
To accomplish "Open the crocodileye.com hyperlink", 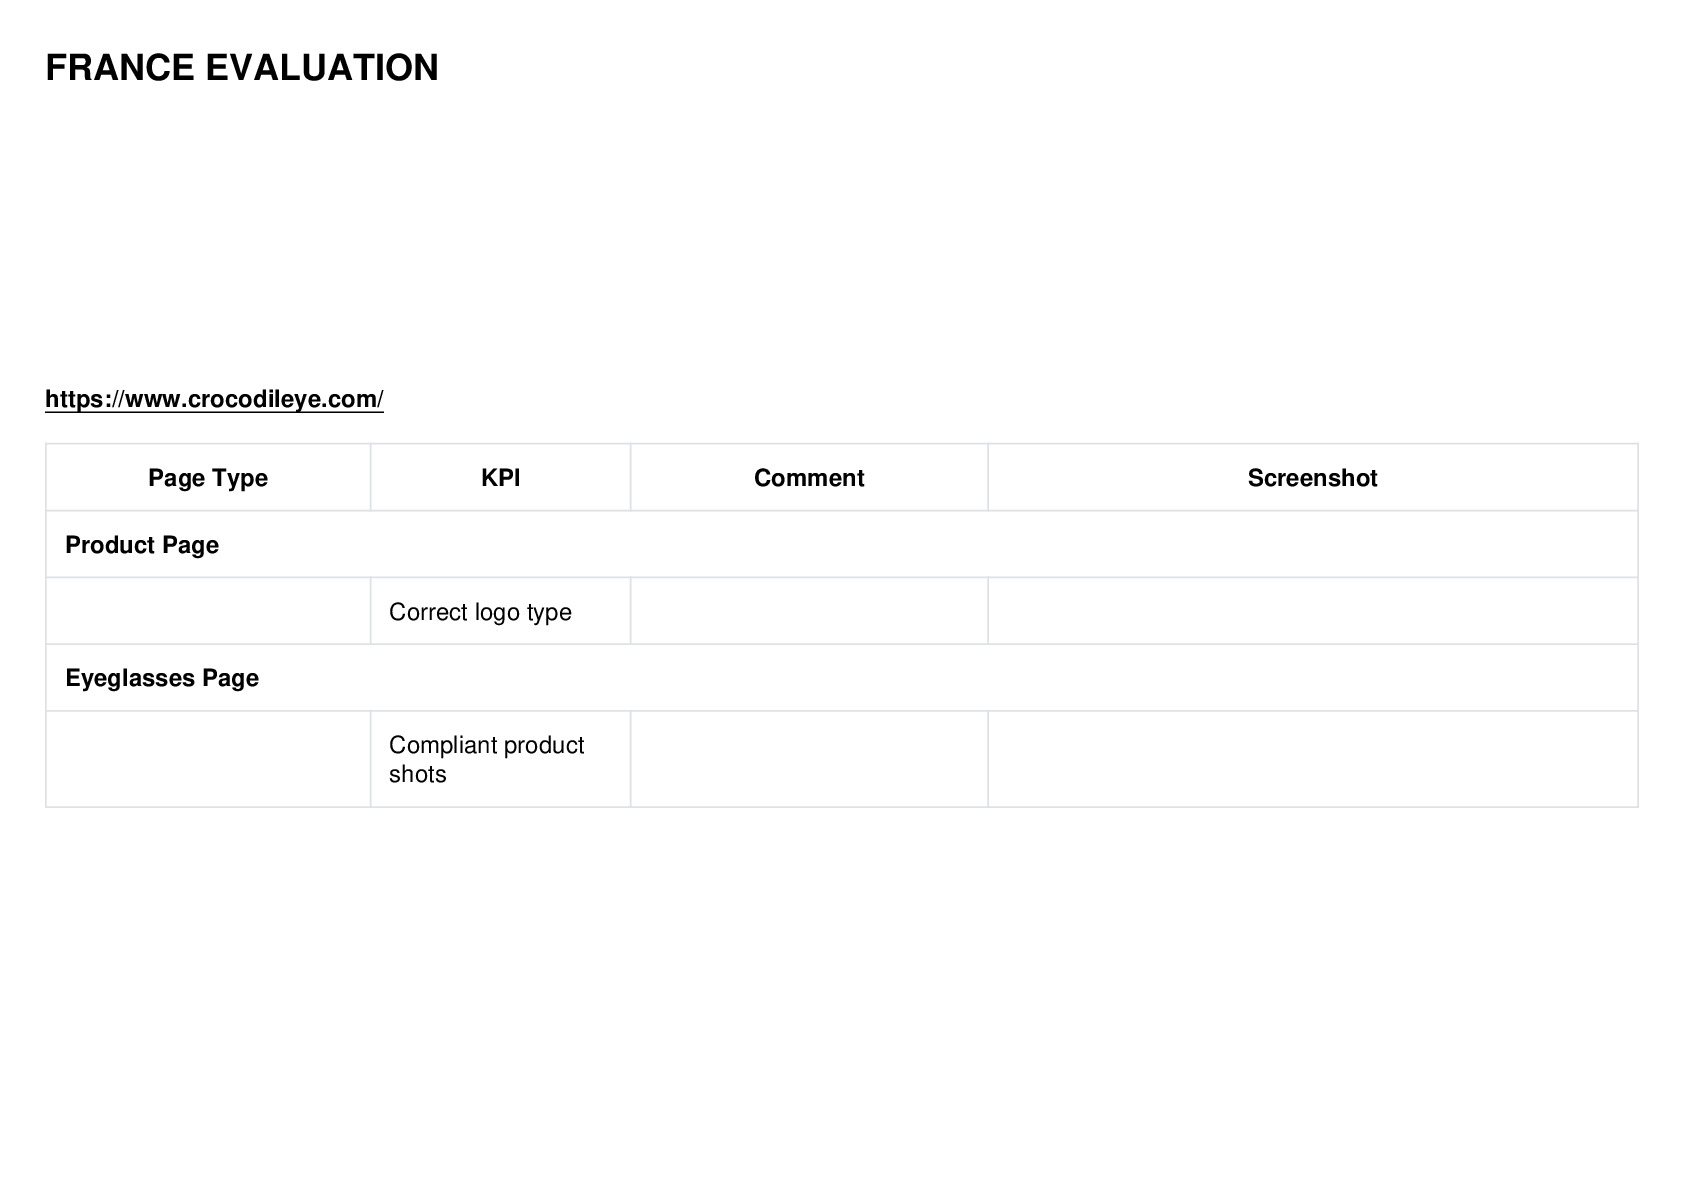I will click(x=214, y=399).
